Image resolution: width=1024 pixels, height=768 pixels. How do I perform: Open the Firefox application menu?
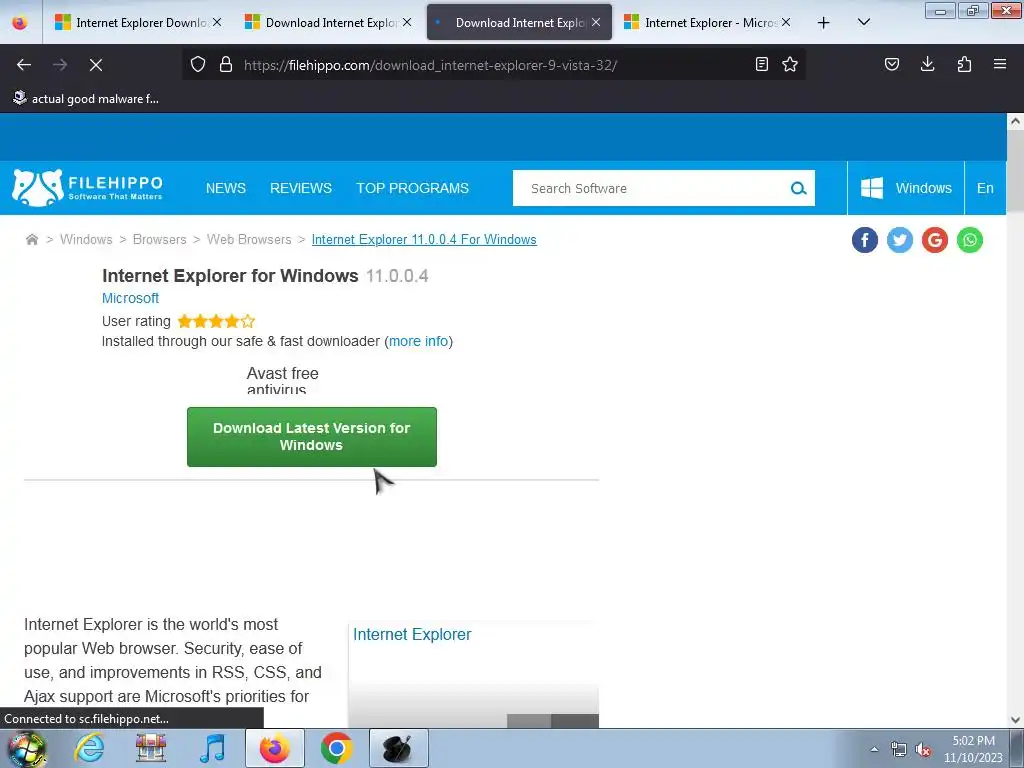pos(1000,64)
